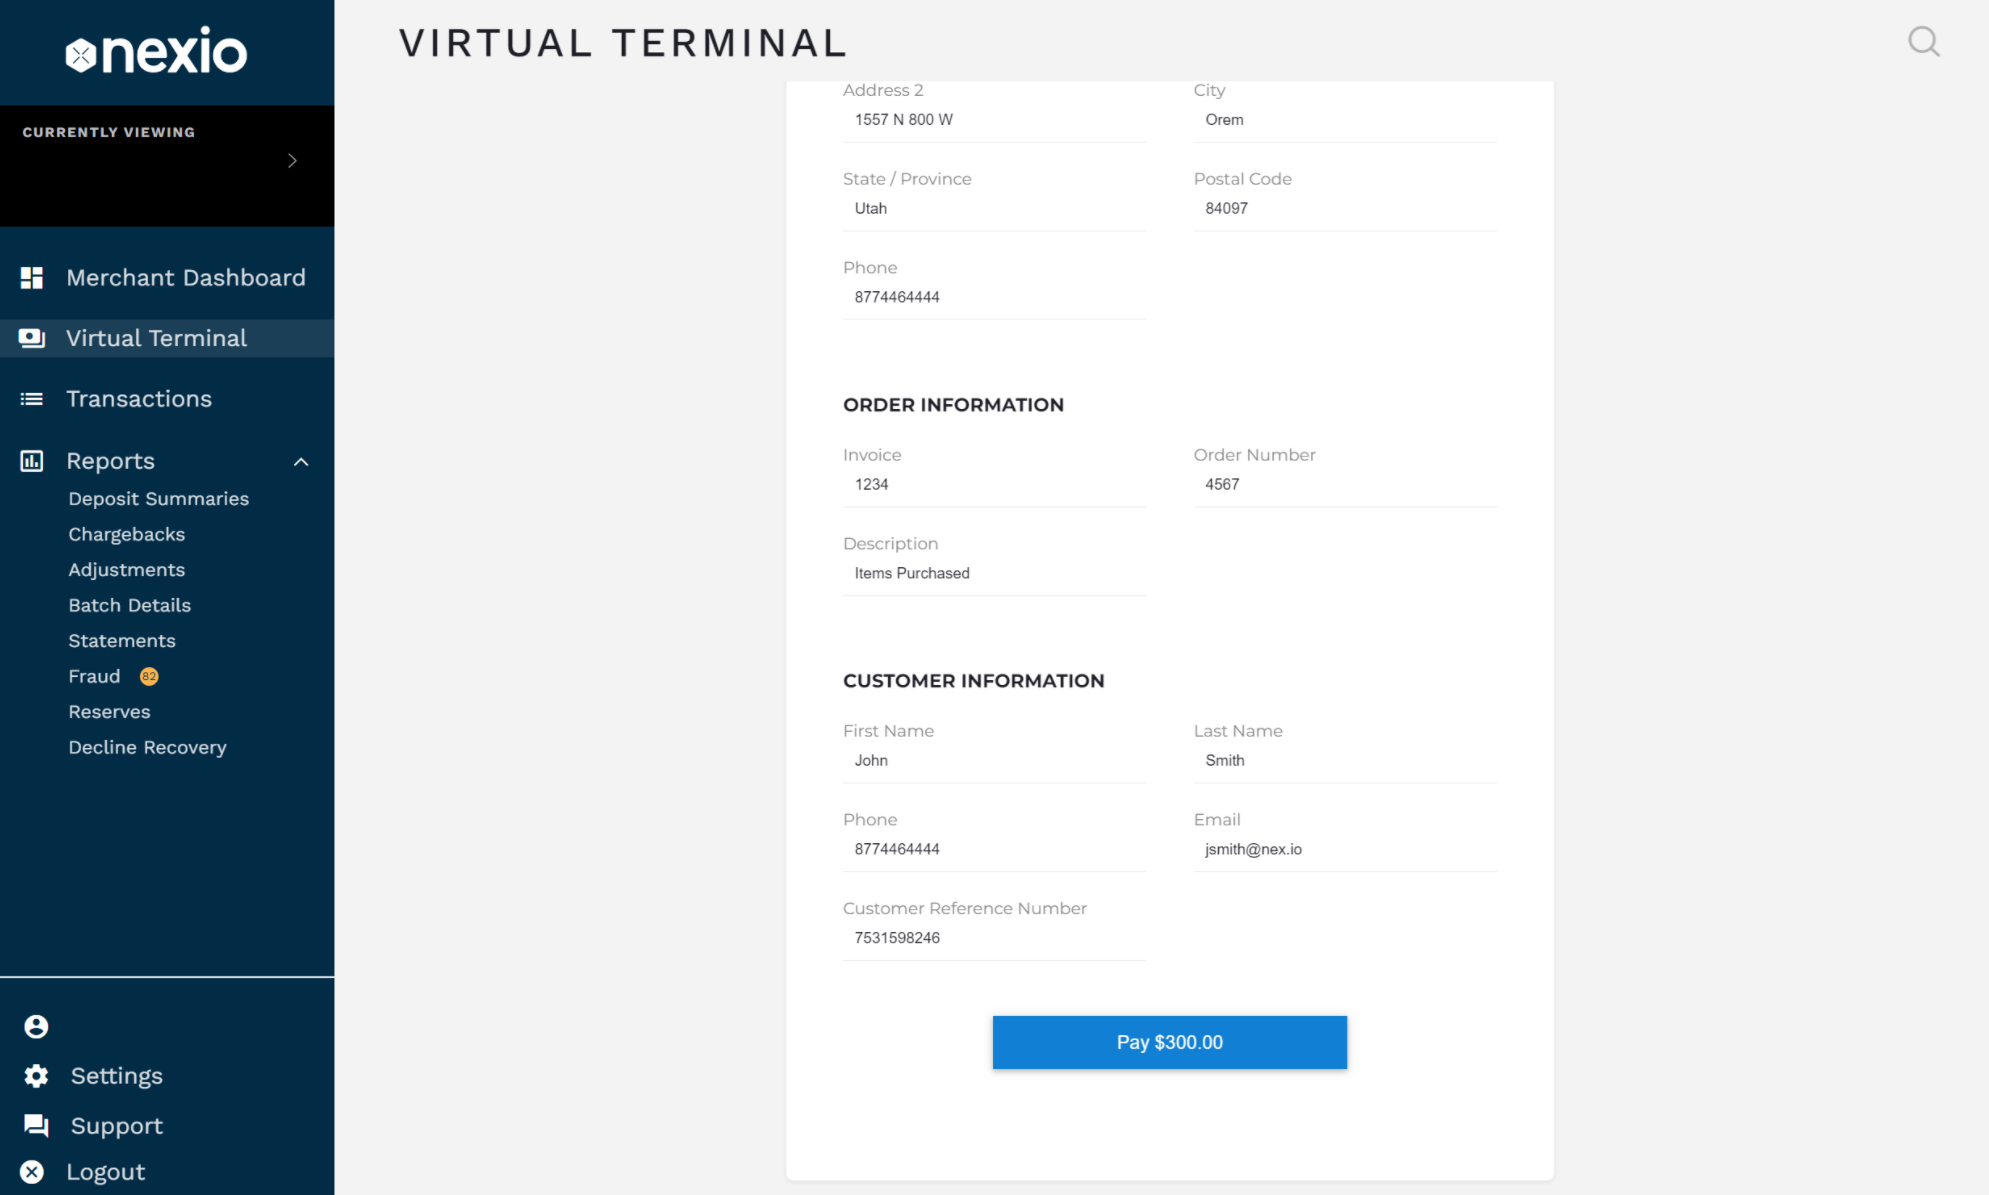Click the search magnifier icon
Screen dimensions: 1989x1195
pos(1923,42)
